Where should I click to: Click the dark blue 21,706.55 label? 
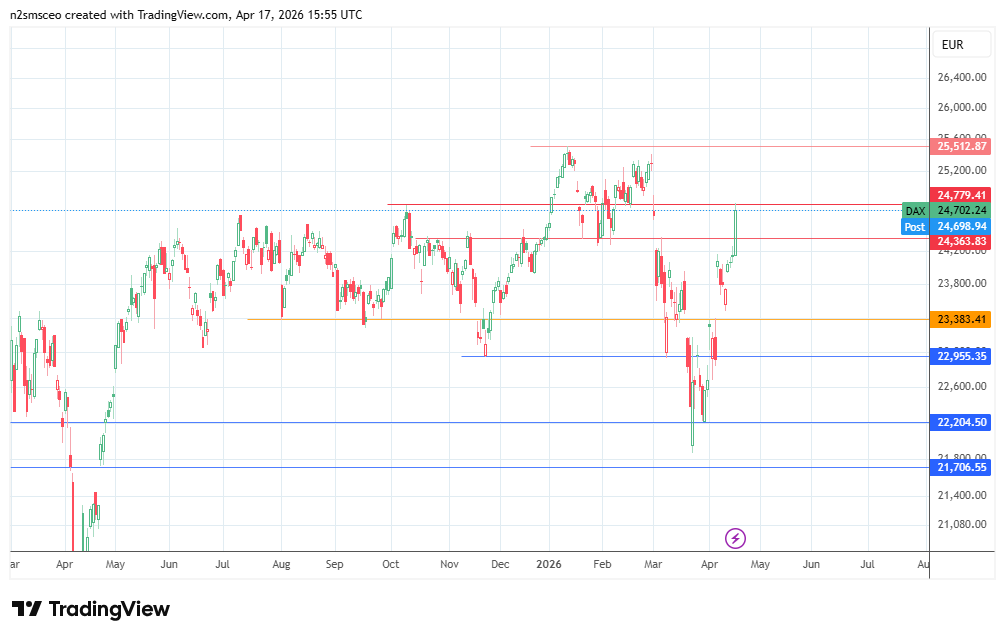[x=962, y=467]
